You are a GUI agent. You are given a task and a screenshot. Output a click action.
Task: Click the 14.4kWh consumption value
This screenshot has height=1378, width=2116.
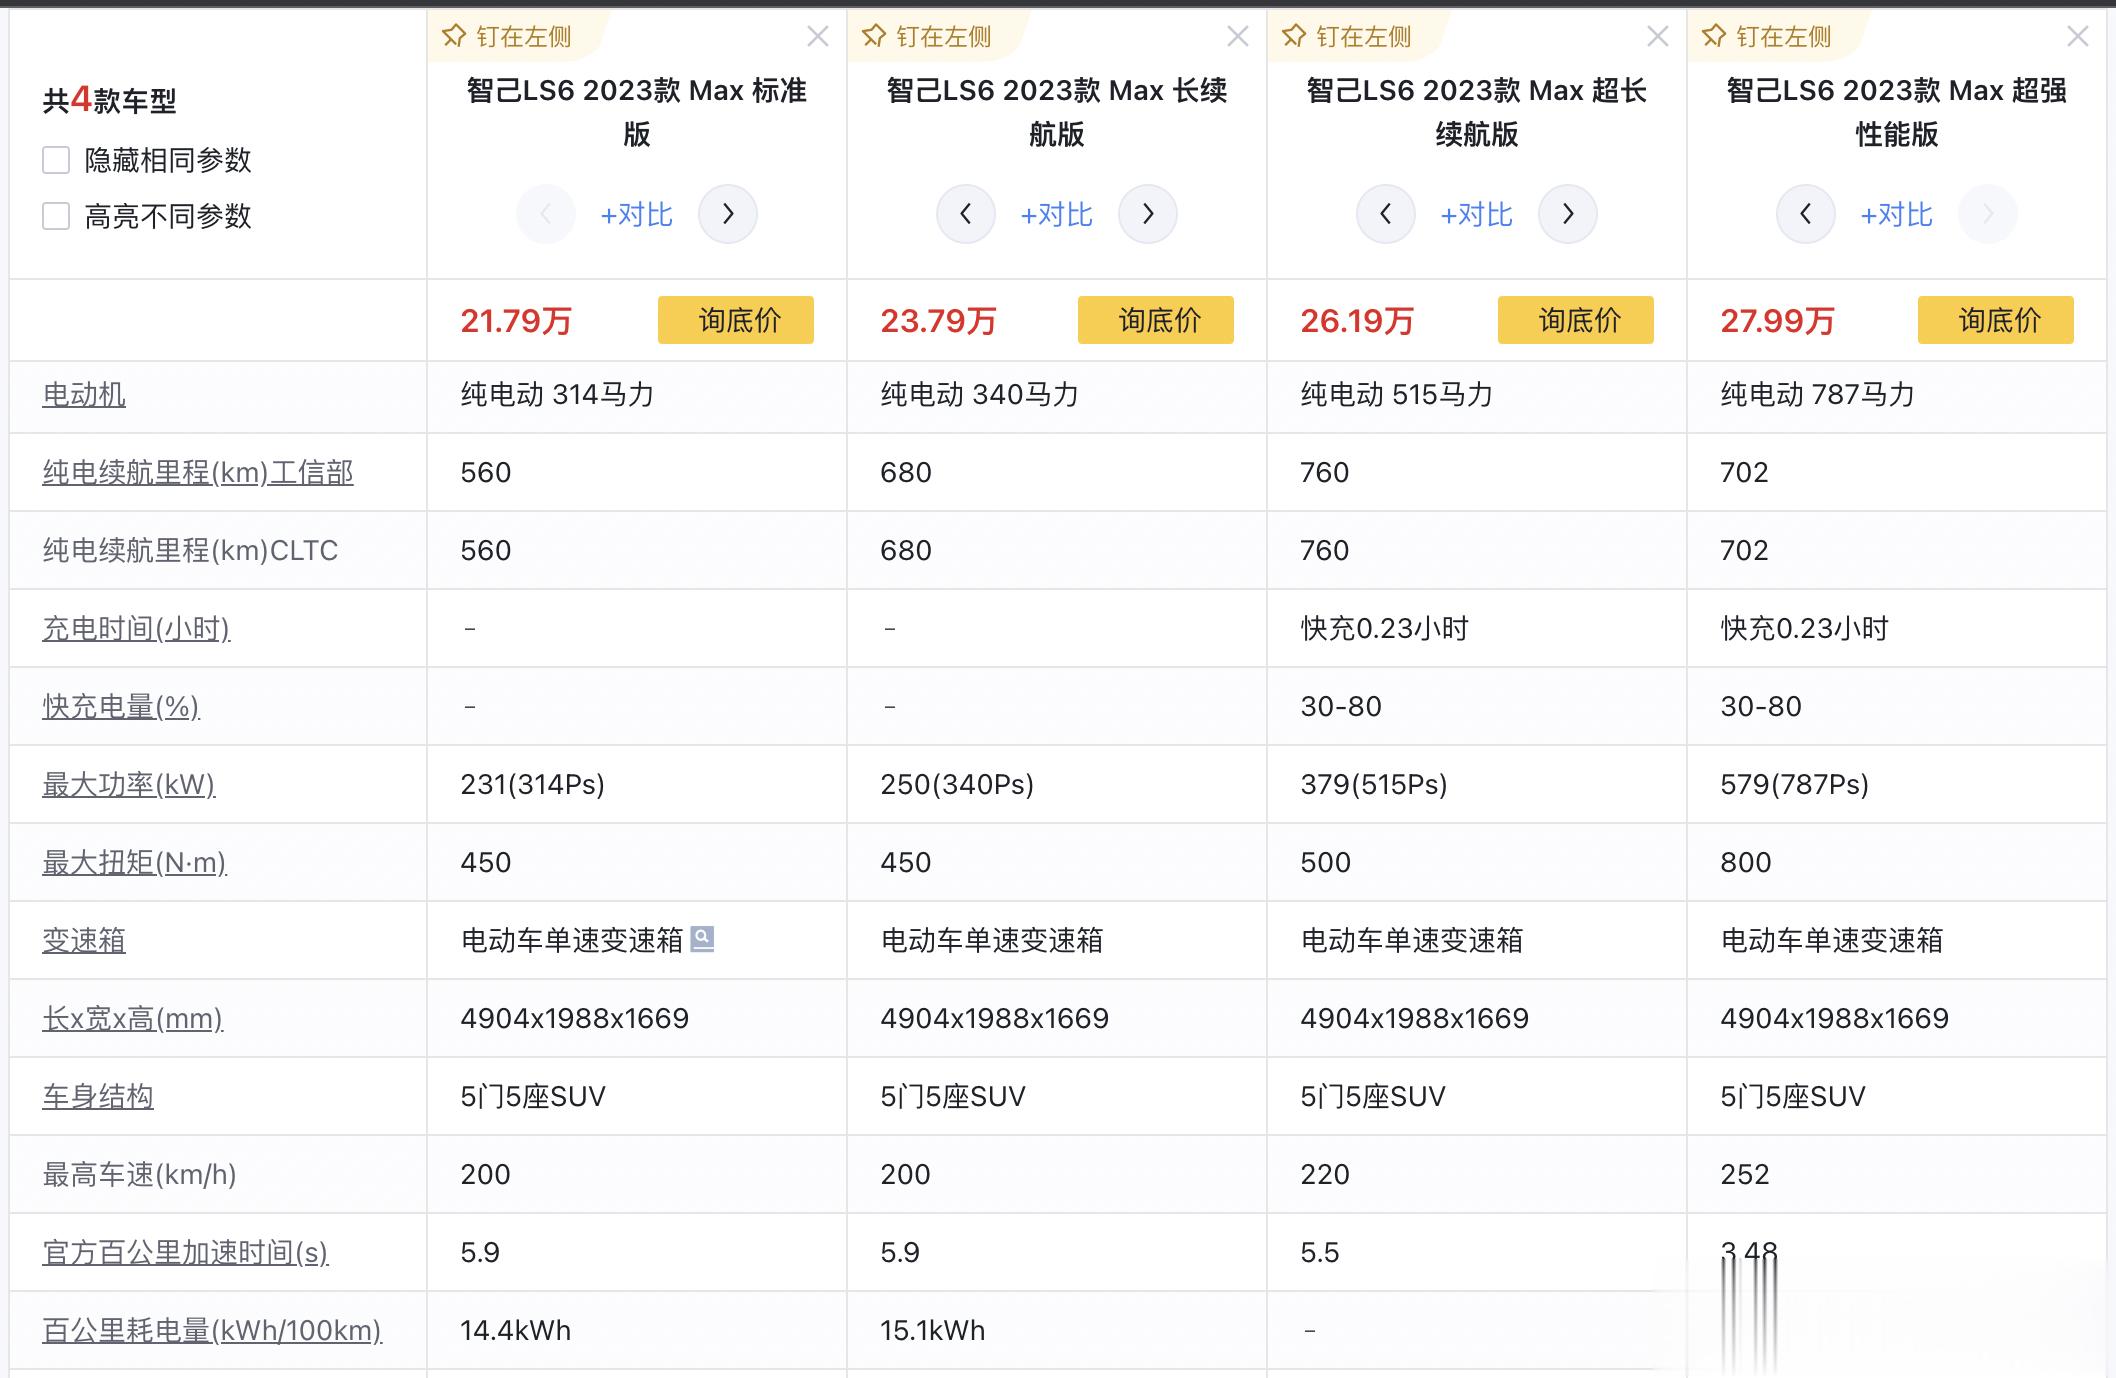516,1331
